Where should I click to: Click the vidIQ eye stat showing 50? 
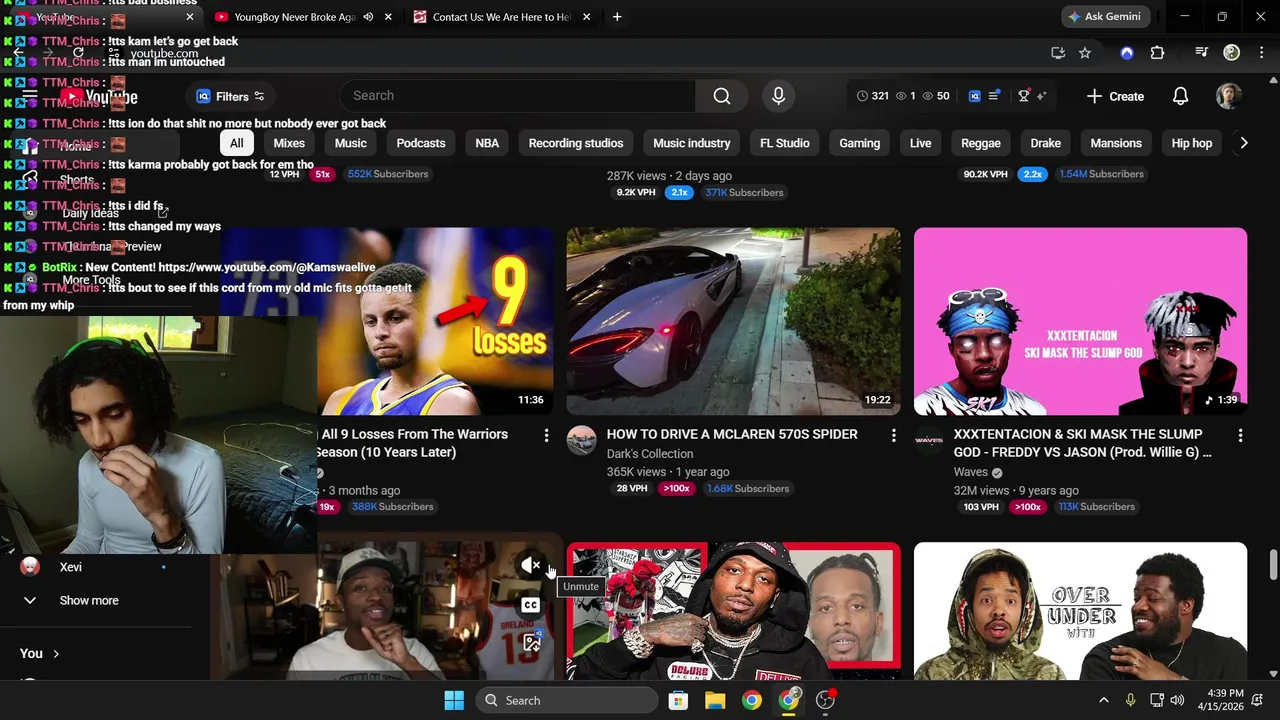tap(936, 96)
